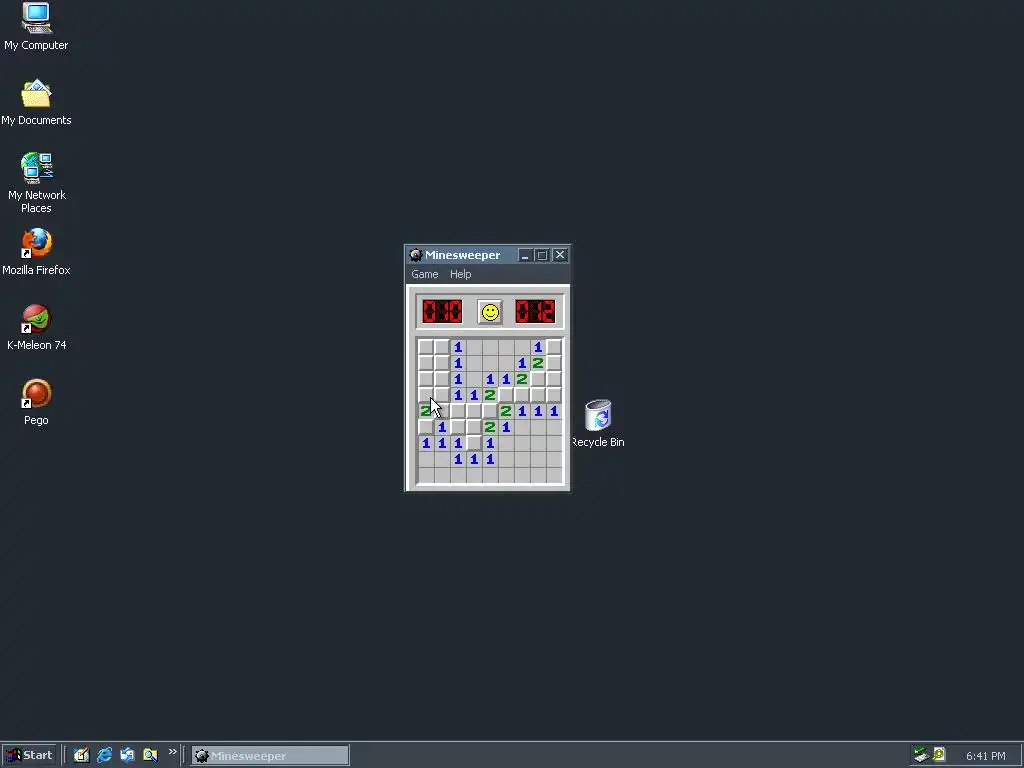Select the K-Meleon 74 desktop shortcut

[36, 328]
